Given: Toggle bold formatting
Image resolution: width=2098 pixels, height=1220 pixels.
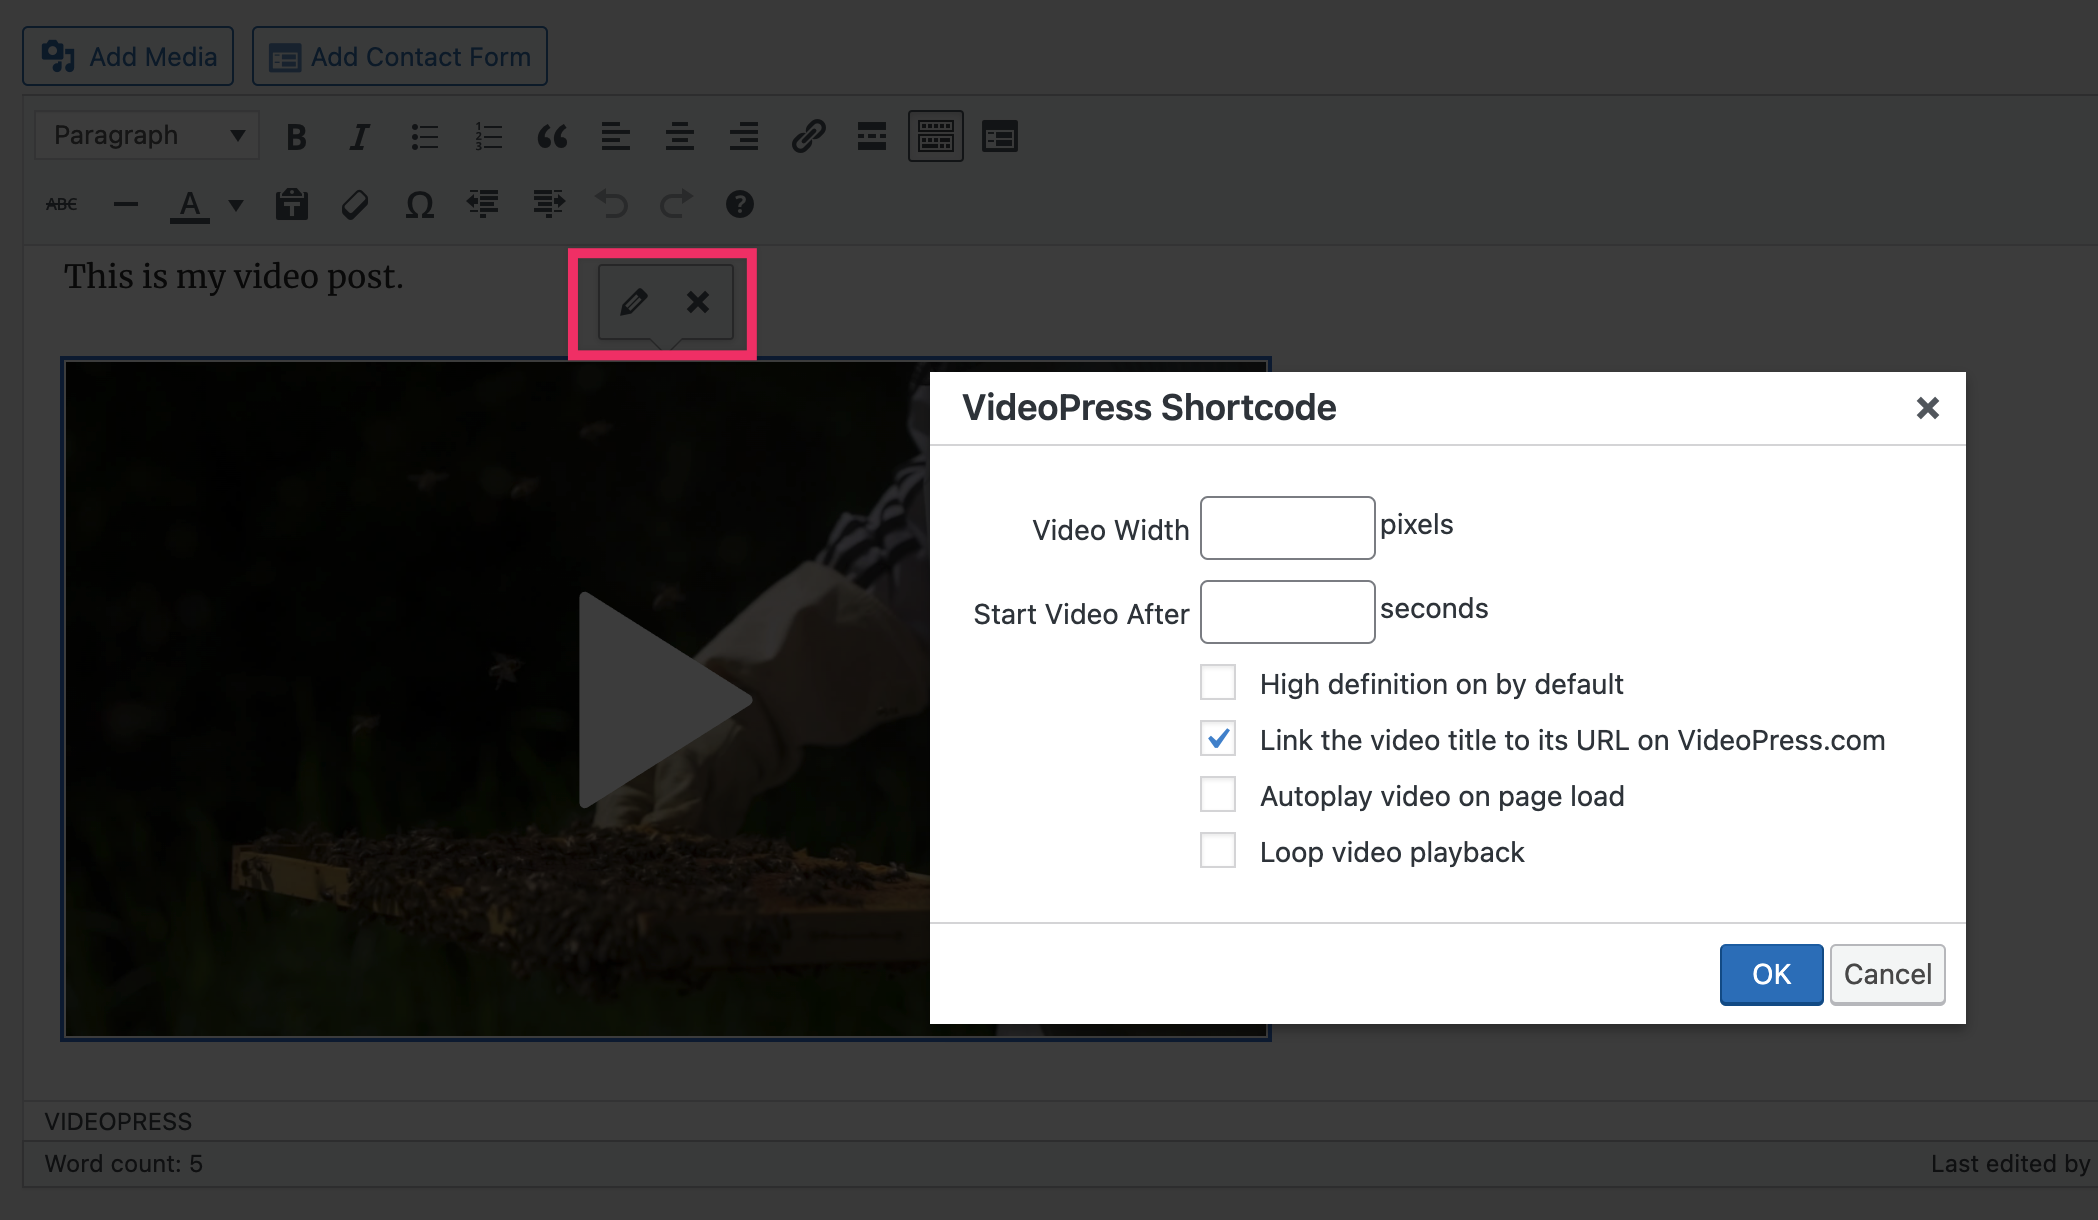Looking at the screenshot, I should coord(295,136).
